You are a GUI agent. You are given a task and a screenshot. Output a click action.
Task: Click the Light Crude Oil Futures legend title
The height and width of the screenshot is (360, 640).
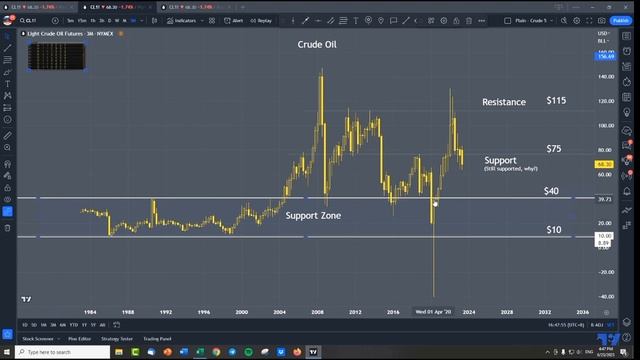tap(70, 33)
